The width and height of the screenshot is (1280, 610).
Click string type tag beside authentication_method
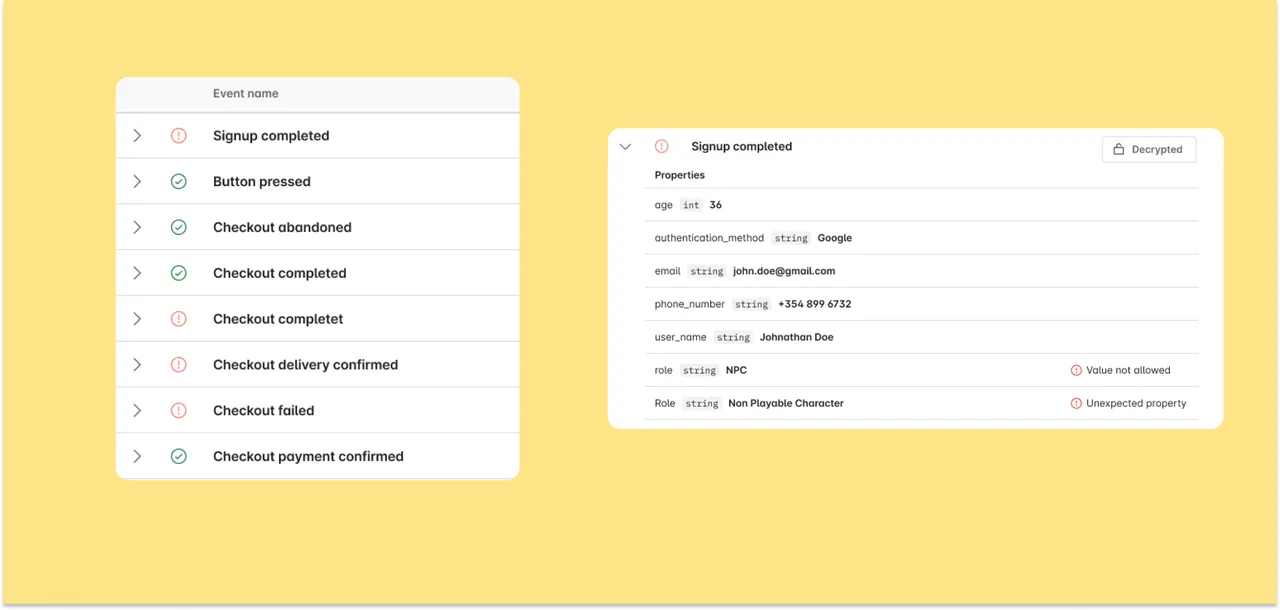791,238
